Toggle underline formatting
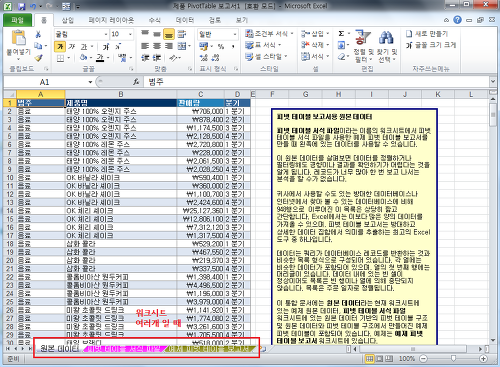The height and width of the screenshot is (367, 500). click(x=84, y=46)
